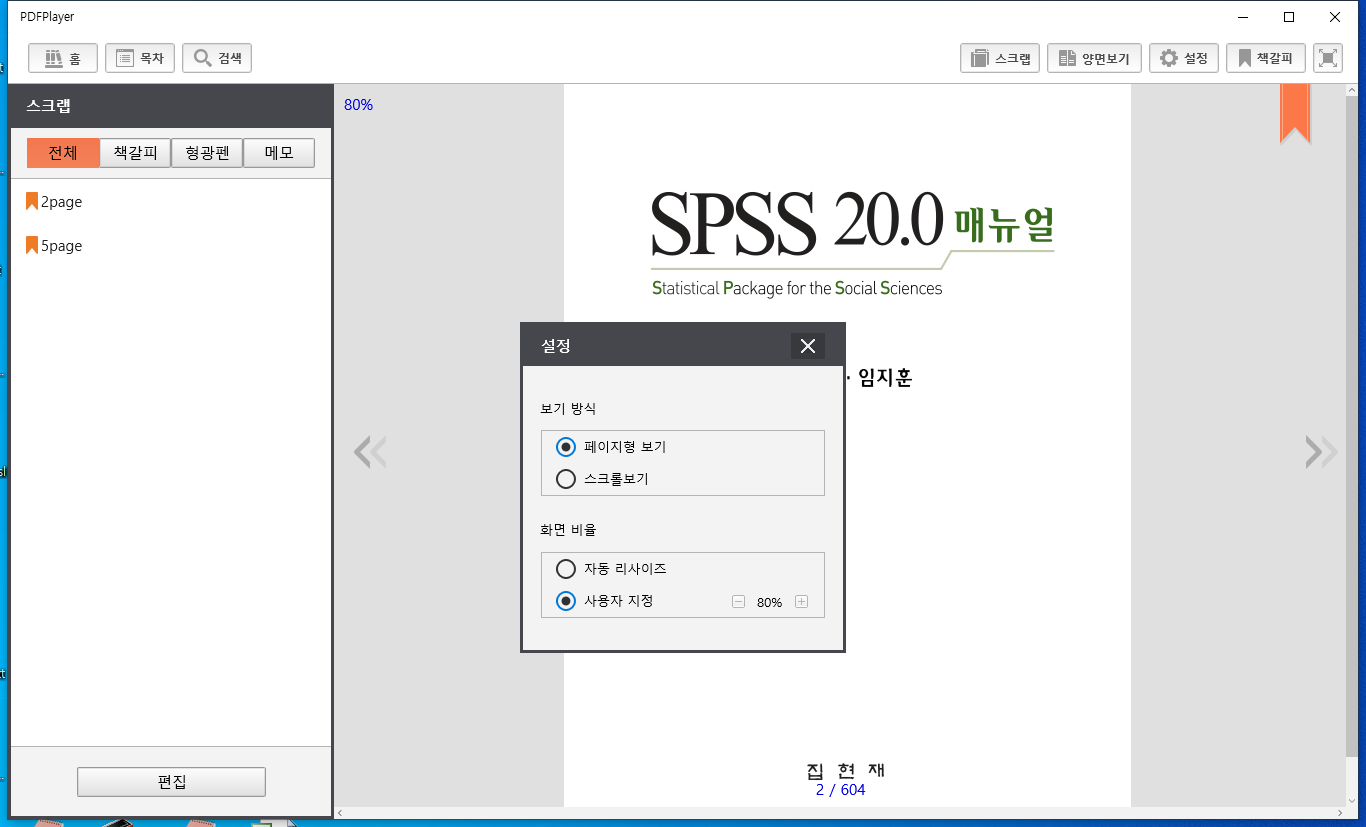The image size is (1366, 827).
Task: Go to next page arrow
Action: 1321,452
